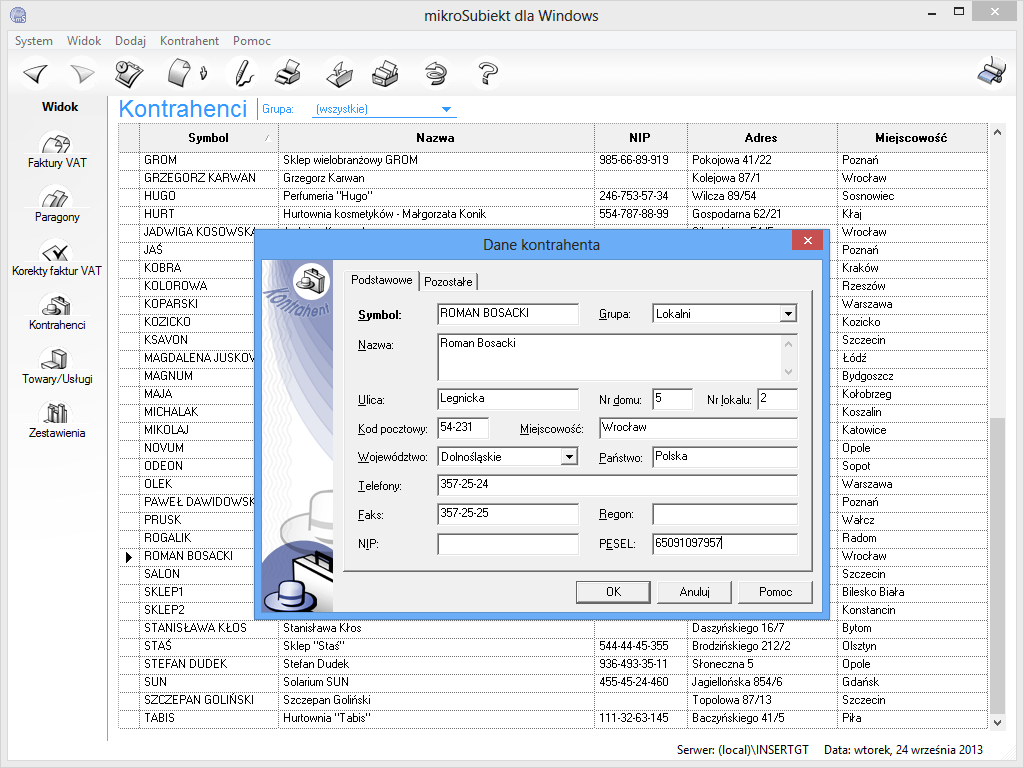The height and width of the screenshot is (768, 1024).
Task: Expand the Województwo dropdown in the dialog
Action: click(569, 457)
